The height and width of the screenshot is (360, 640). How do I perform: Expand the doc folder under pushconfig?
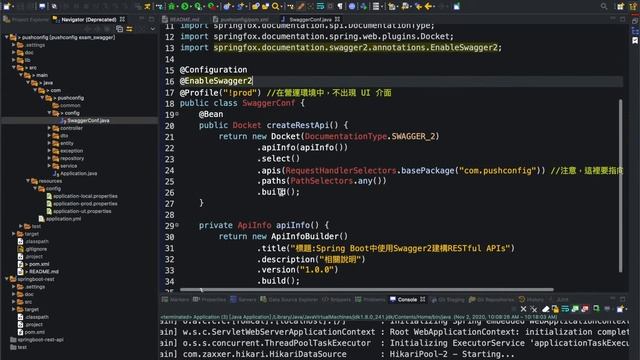click(x=13, y=52)
